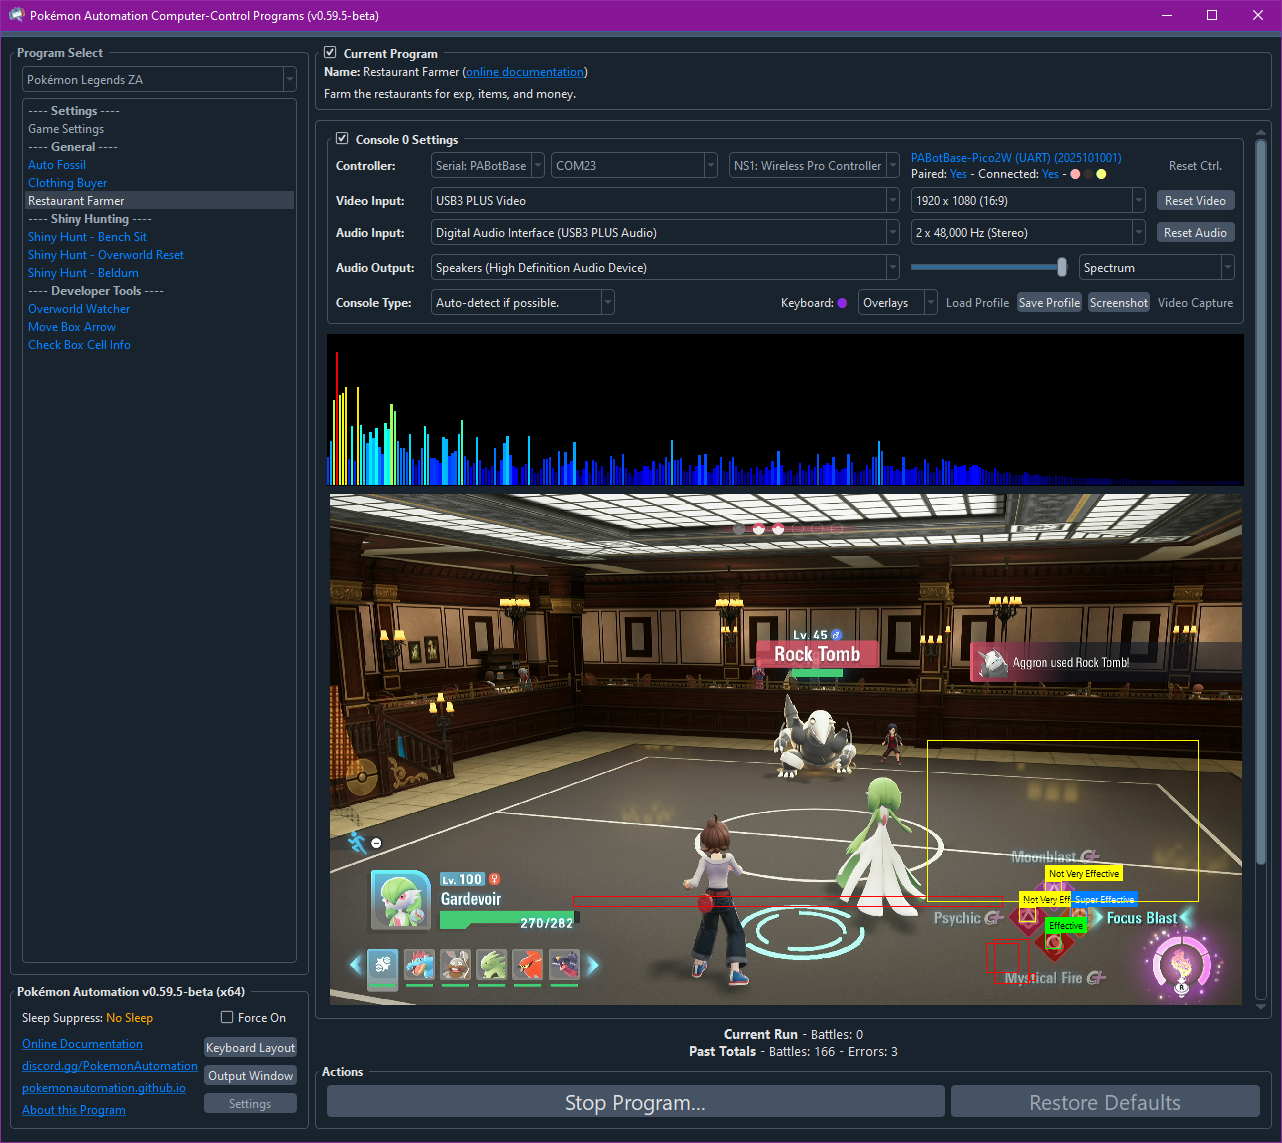Click the party bar left arrow
Image resolution: width=1282 pixels, height=1143 pixels.
[x=355, y=965]
